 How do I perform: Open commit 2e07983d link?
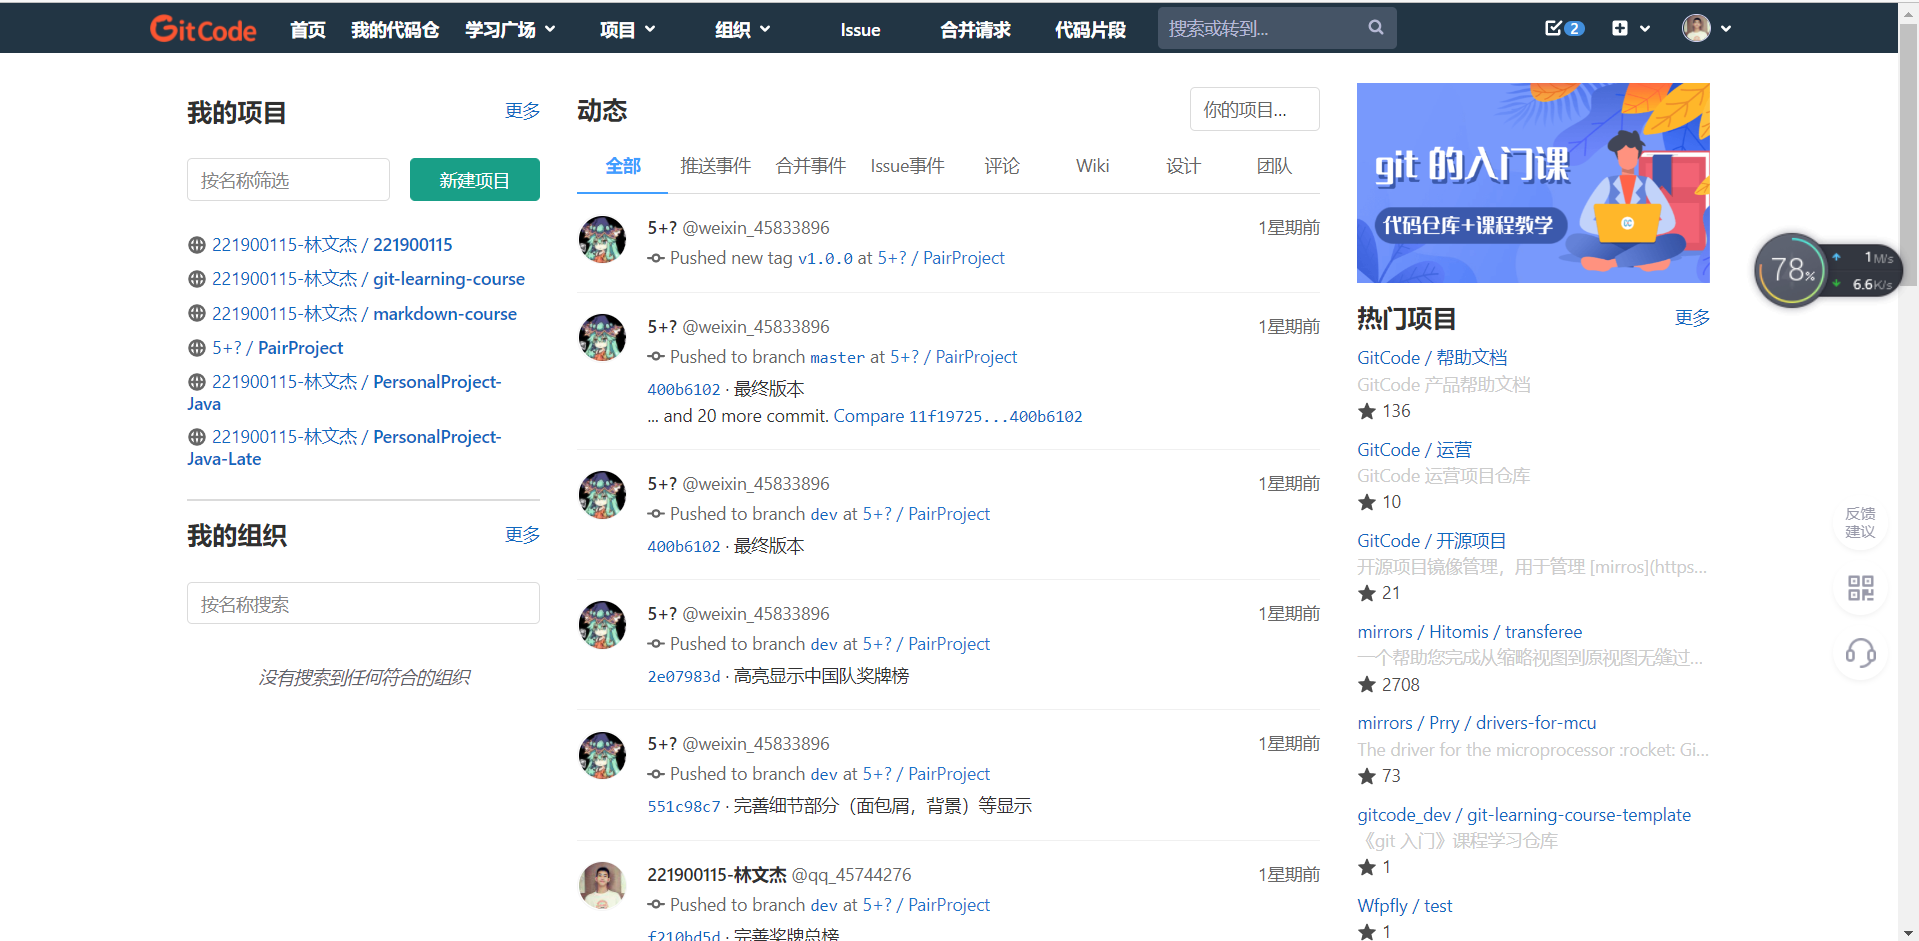tap(684, 677)
